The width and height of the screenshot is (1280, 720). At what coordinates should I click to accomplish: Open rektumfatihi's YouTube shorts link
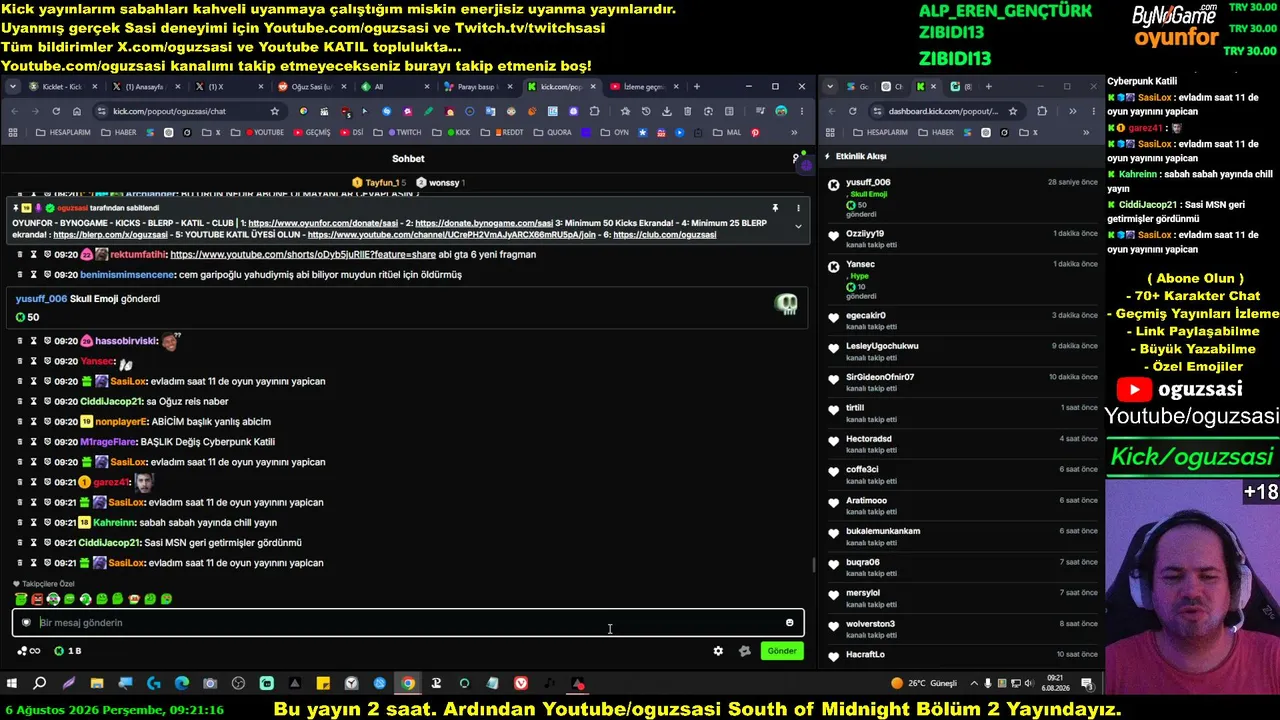tap(303, 255)
